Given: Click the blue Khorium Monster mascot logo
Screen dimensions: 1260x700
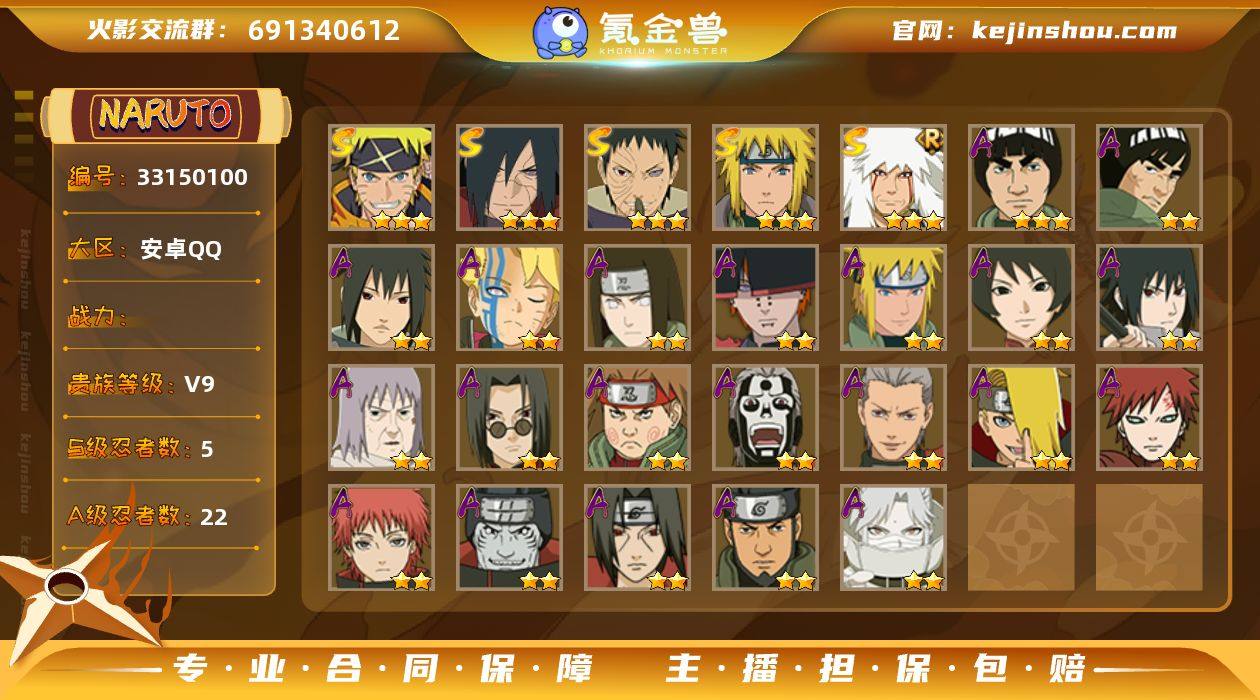Looking at the screenshot, I should [559, 32].
